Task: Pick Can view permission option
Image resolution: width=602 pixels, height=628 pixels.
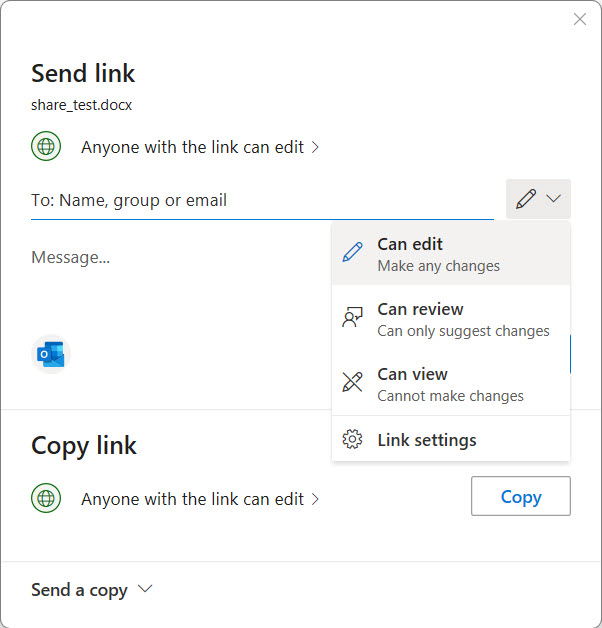Action: coord(451,384)
